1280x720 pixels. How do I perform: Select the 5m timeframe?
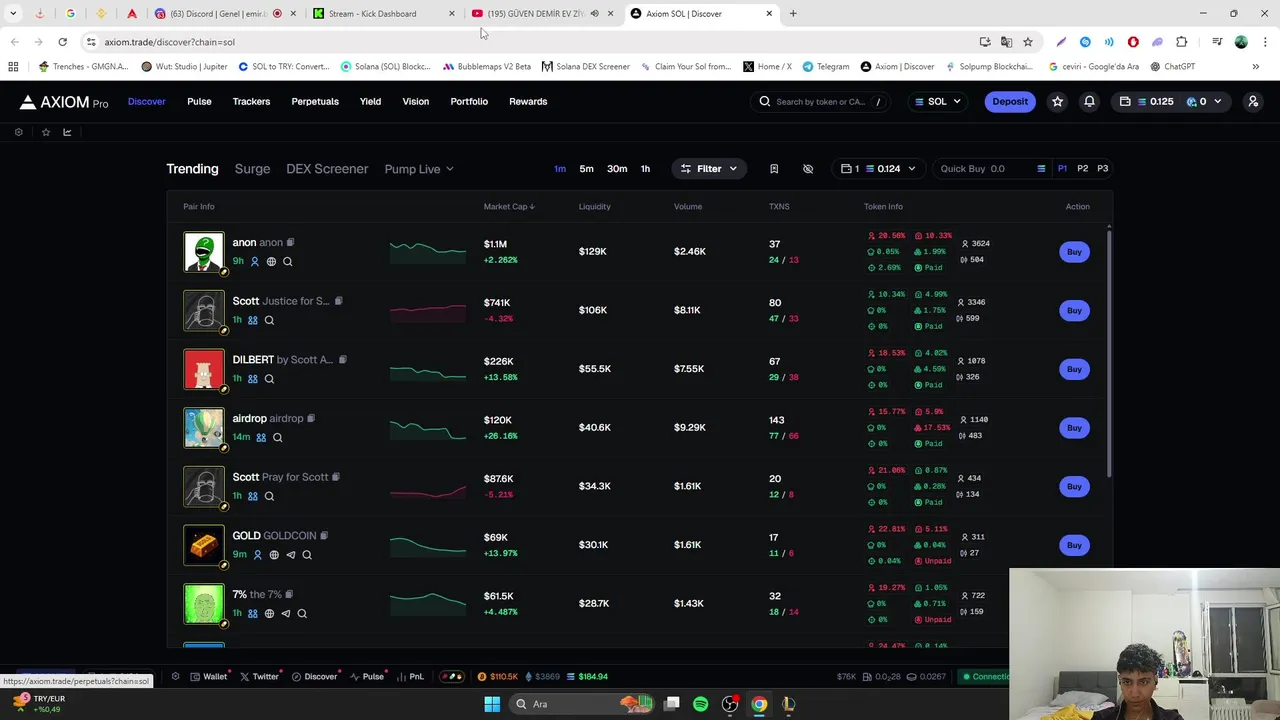click(587, 169)
